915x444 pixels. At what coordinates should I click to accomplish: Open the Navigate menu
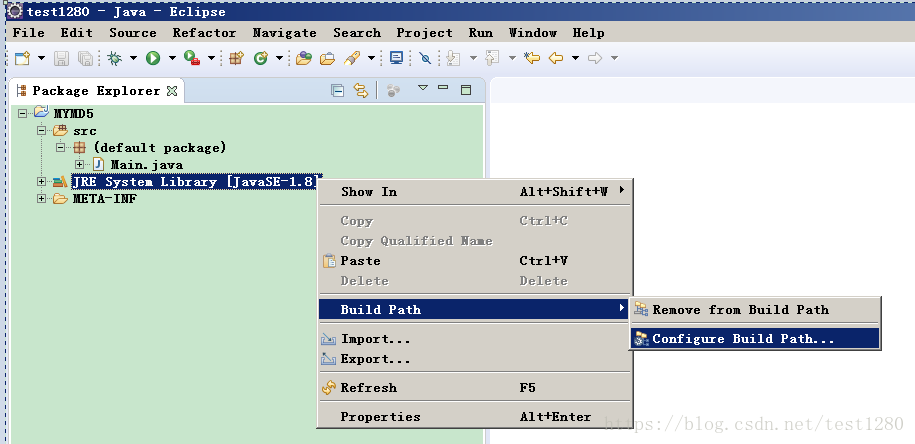284,33
